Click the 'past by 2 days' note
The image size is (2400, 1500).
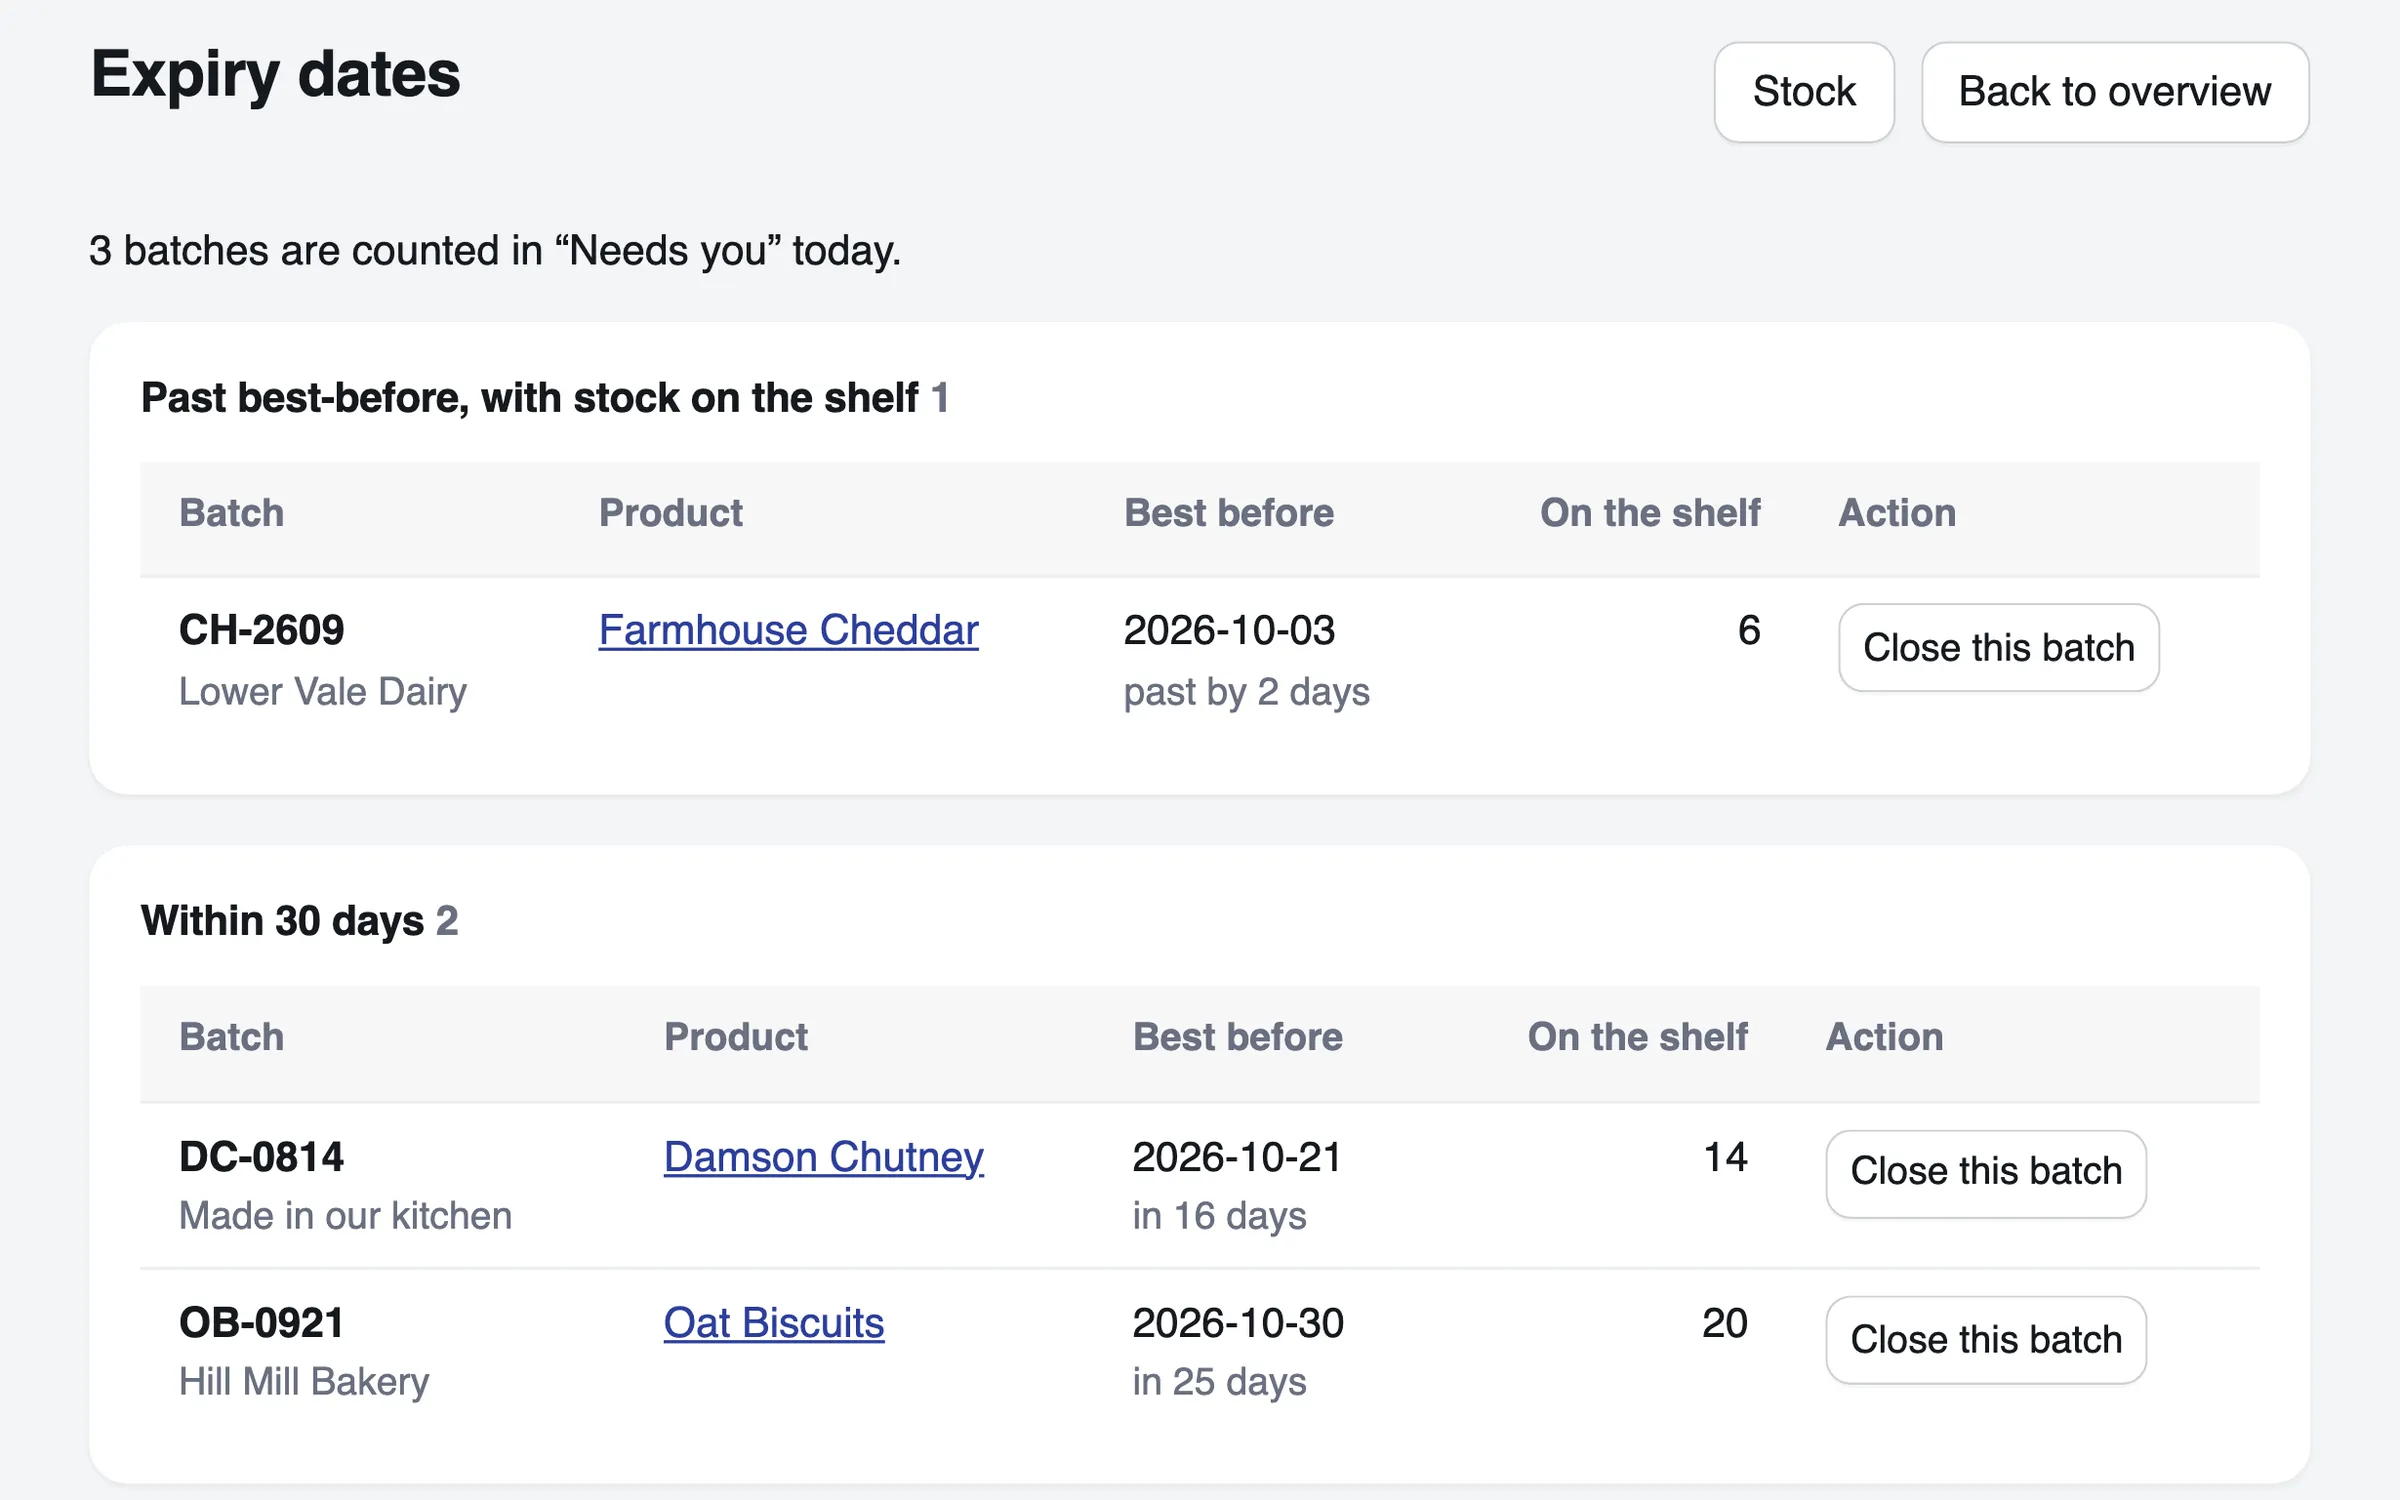(x=1246, y=692)
